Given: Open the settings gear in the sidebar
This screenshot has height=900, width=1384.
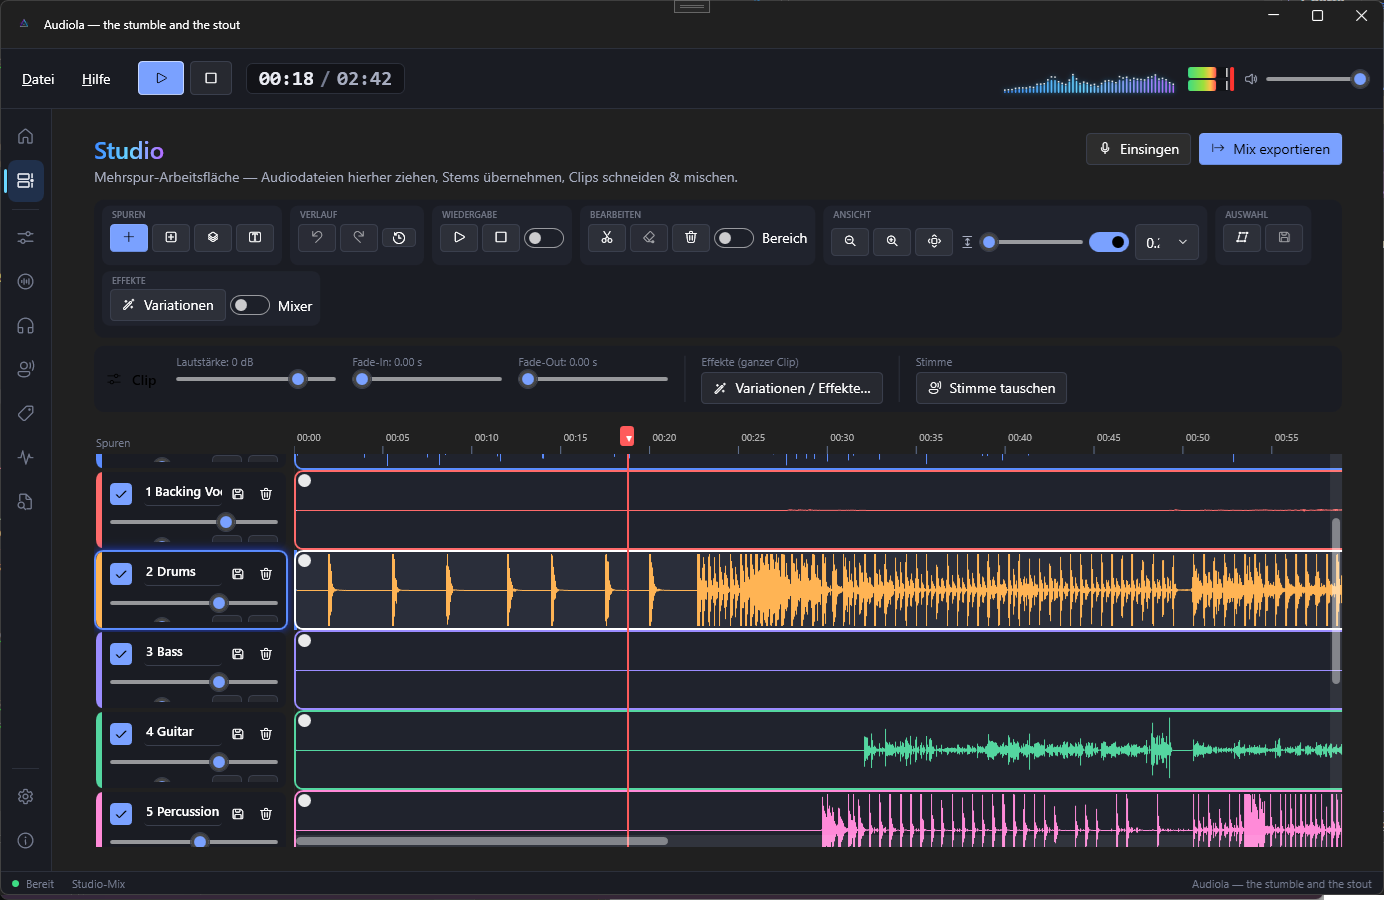Looking at the screenshot, I should (26, 796).
